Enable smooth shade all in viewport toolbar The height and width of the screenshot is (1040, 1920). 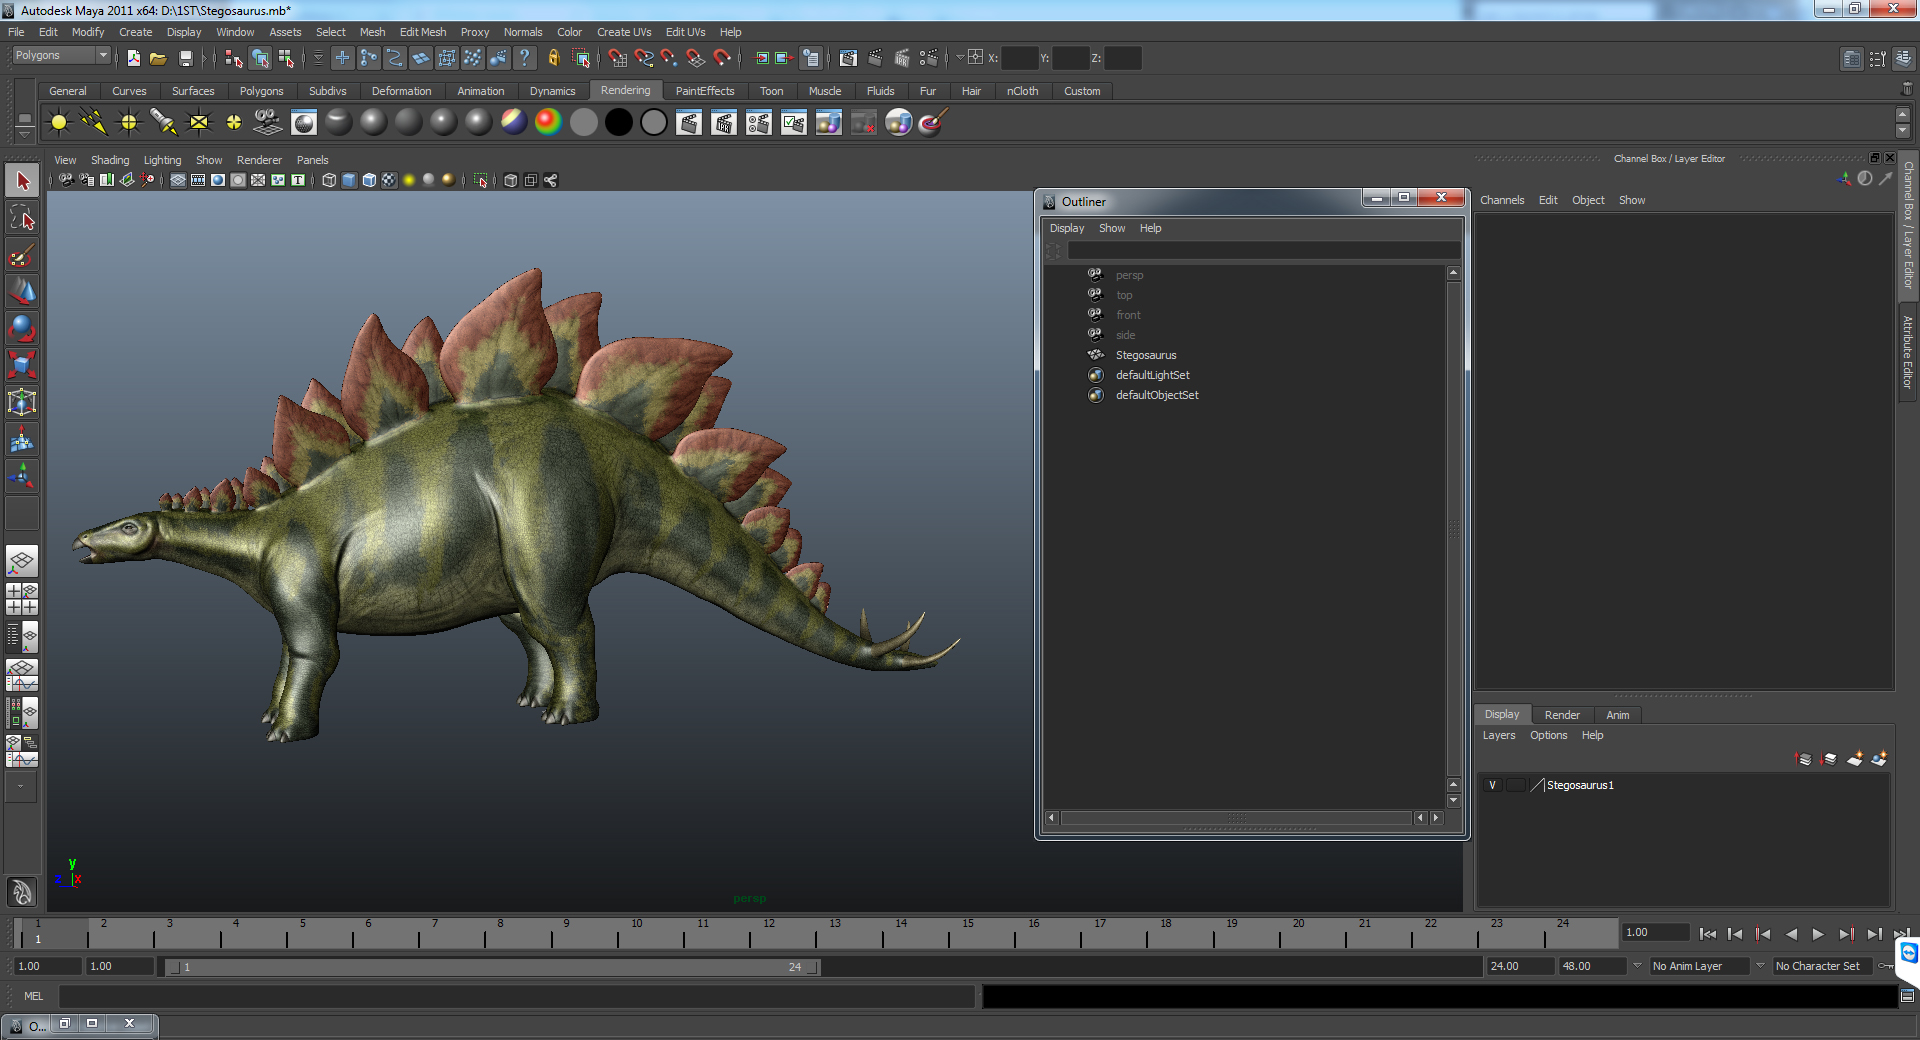[349, 180]
